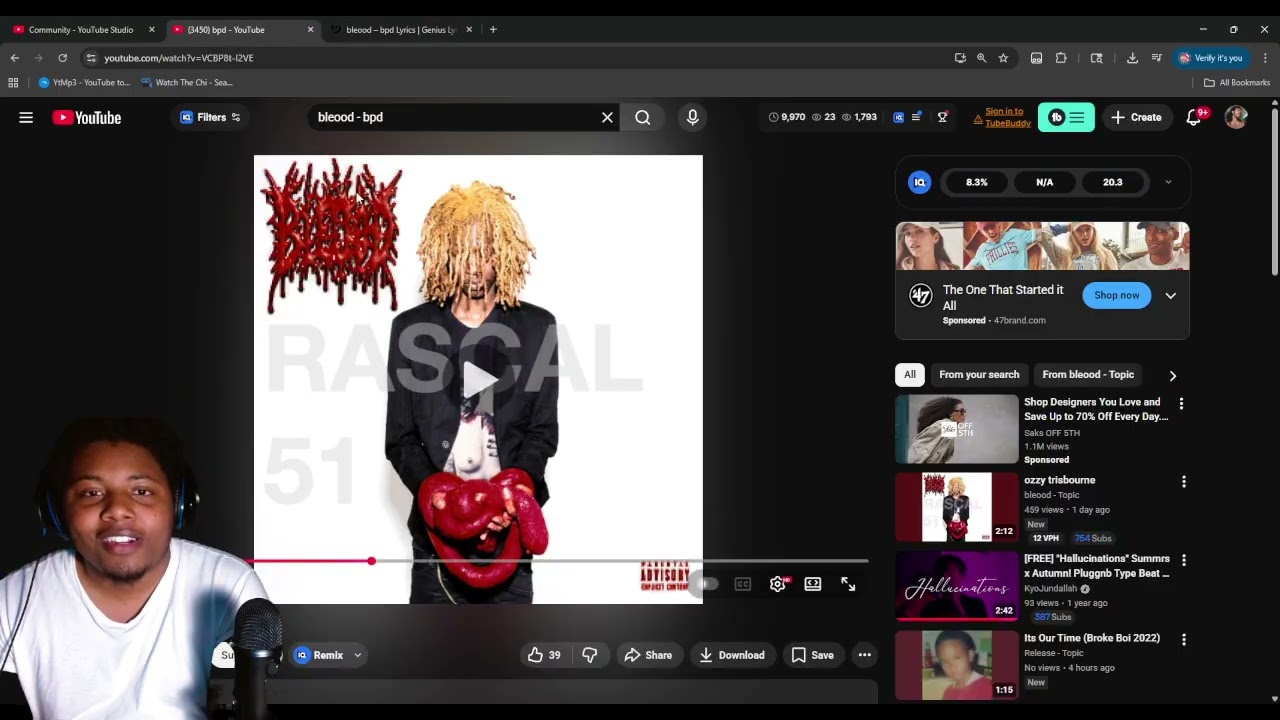Go back in browser history

click(x=15, y=58)
